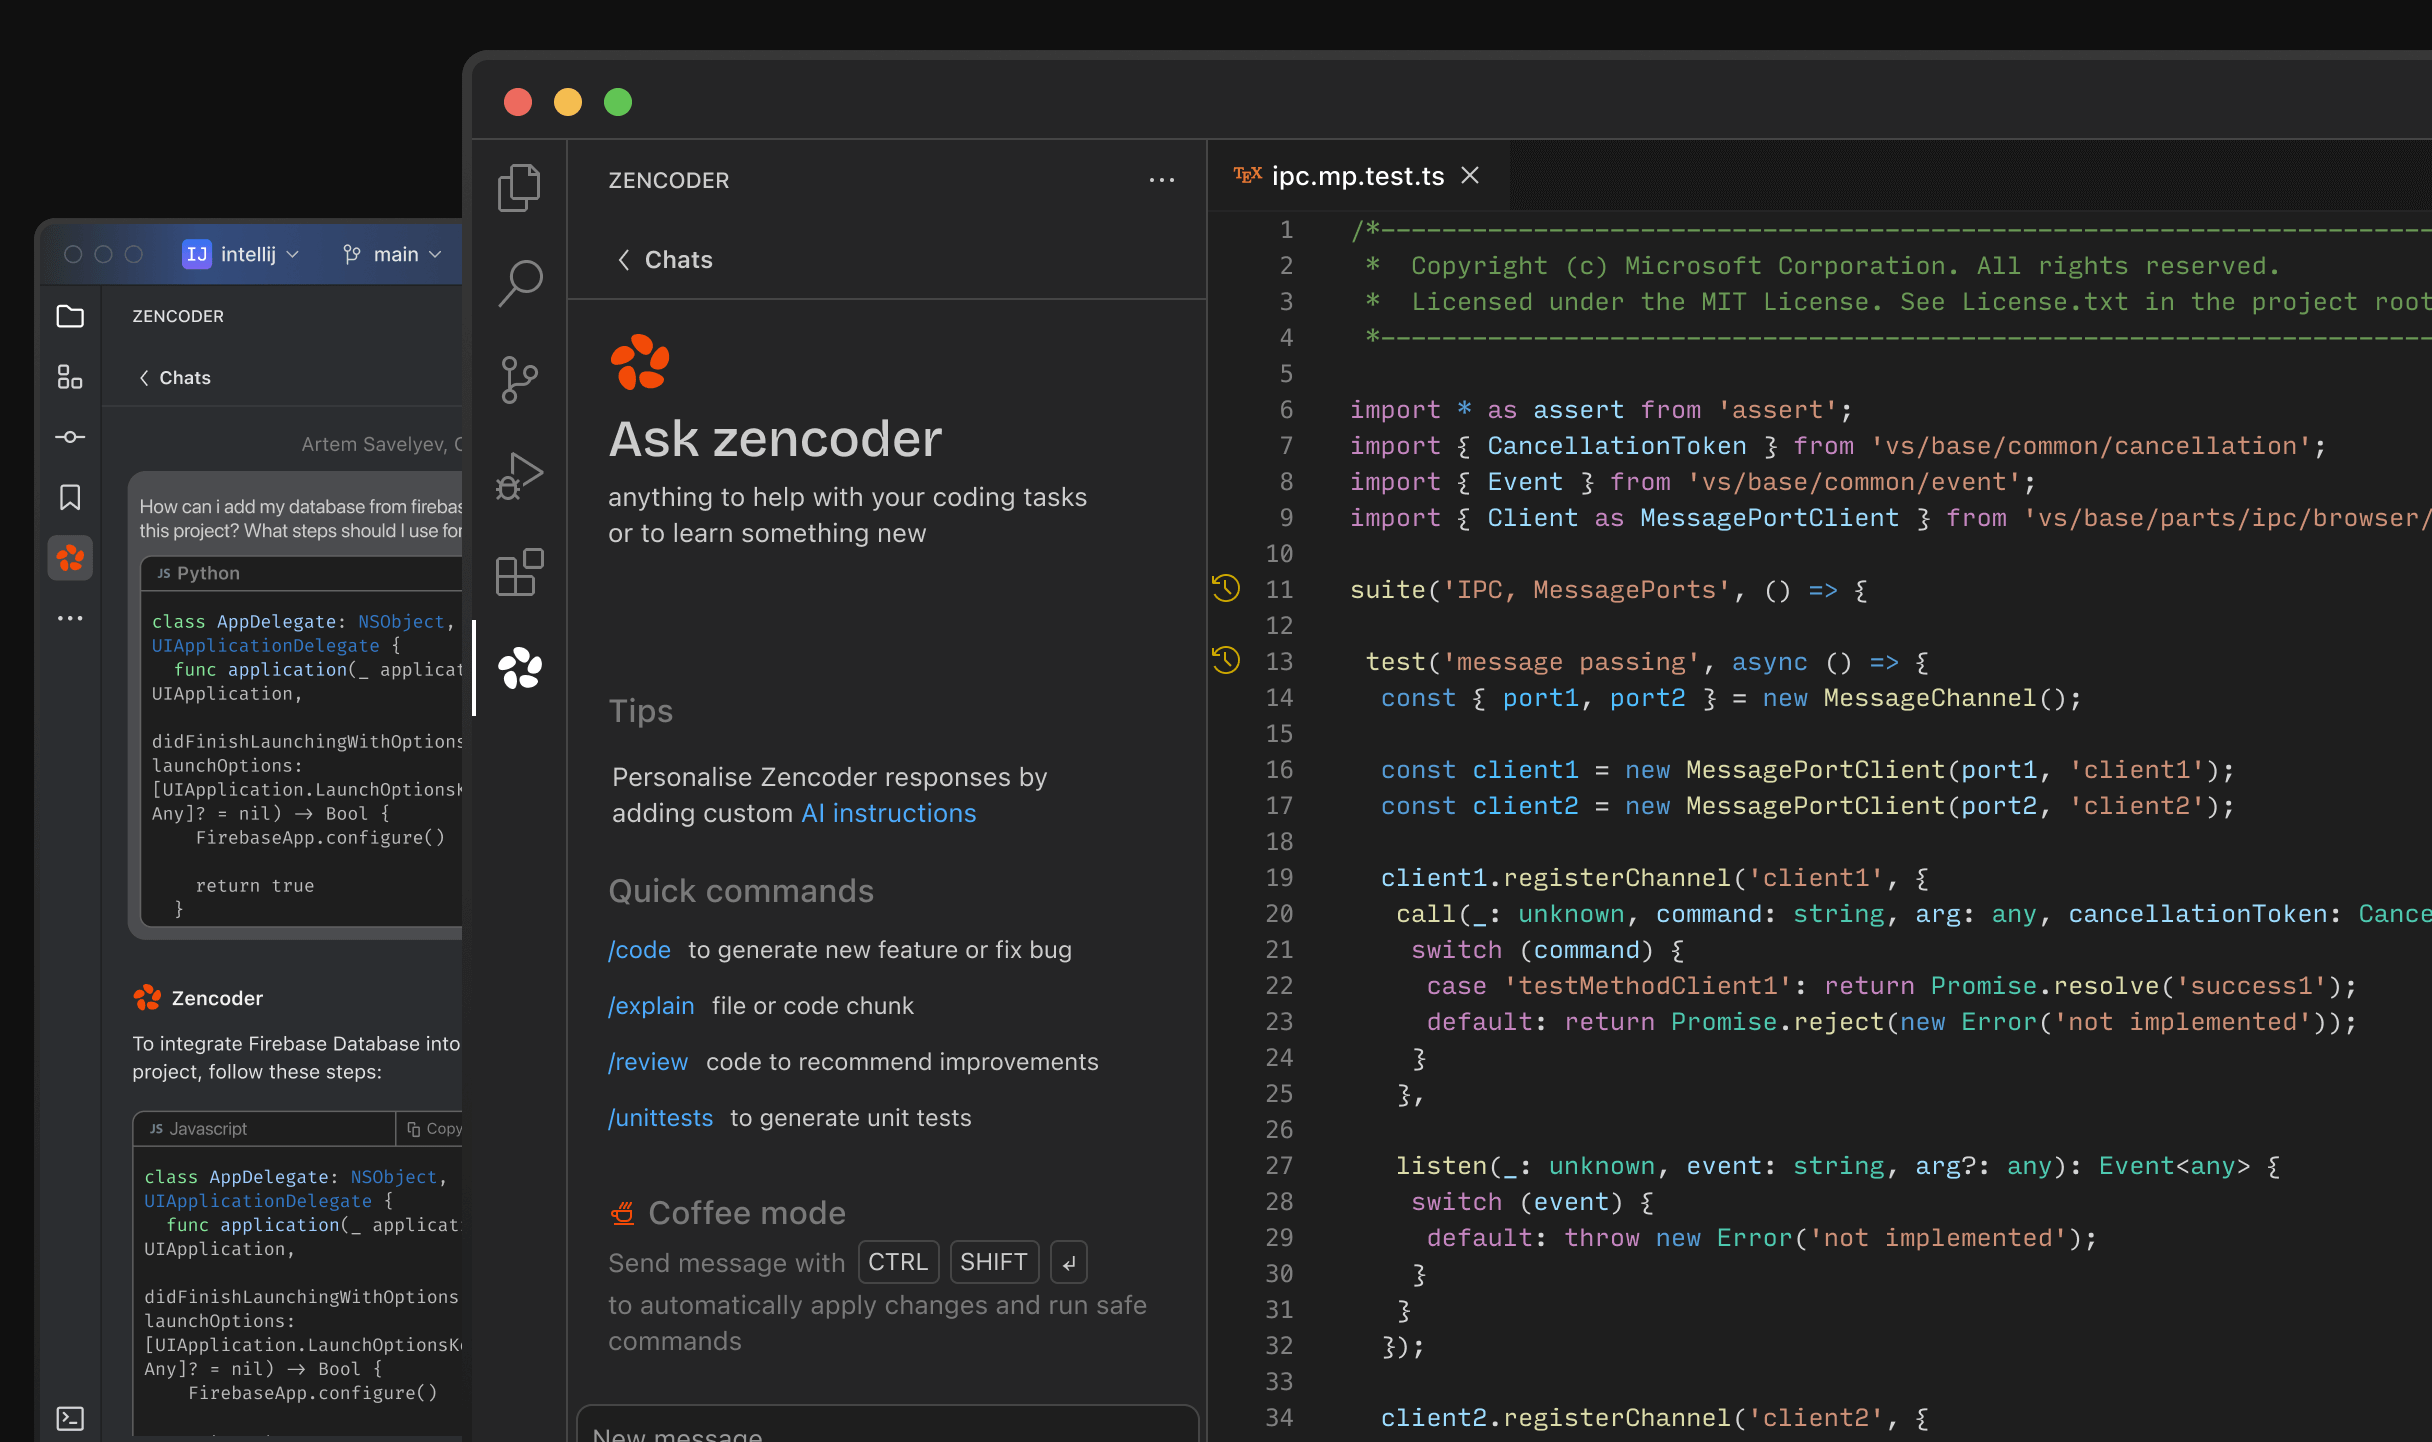The width and height of the screenshot is (2432, 1442).
Task: Open the Explorer view in VS Code sidebar
Action: 519,187
